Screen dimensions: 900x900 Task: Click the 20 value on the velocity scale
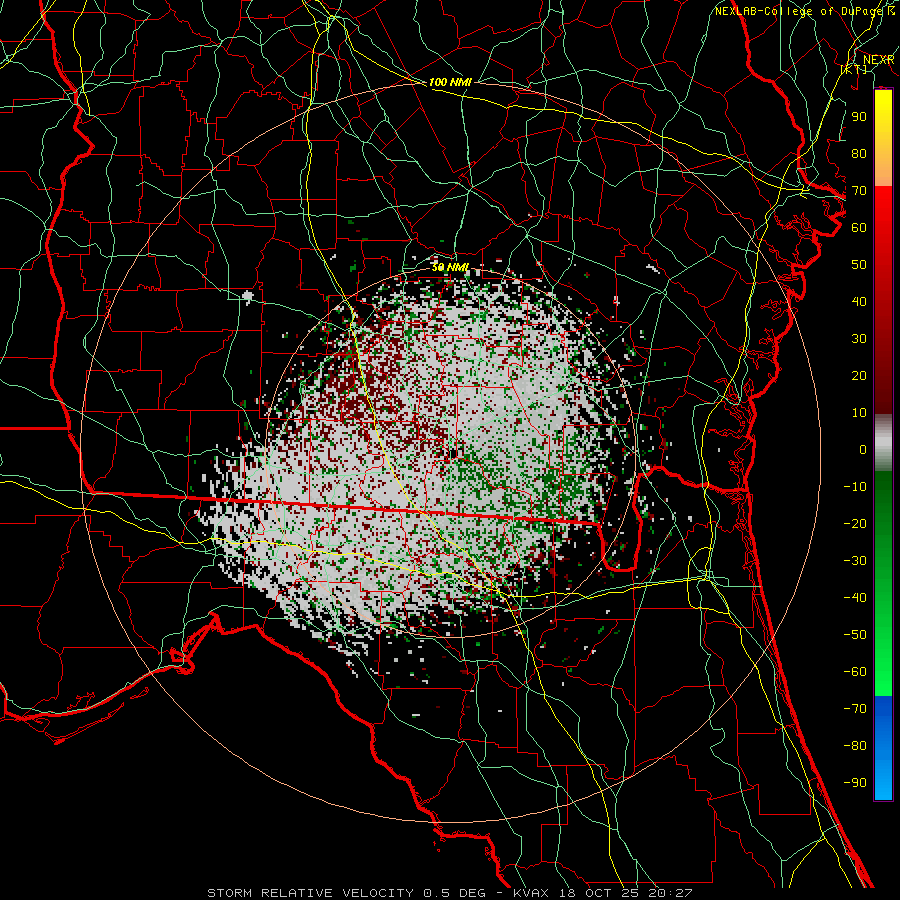point(859,375)
